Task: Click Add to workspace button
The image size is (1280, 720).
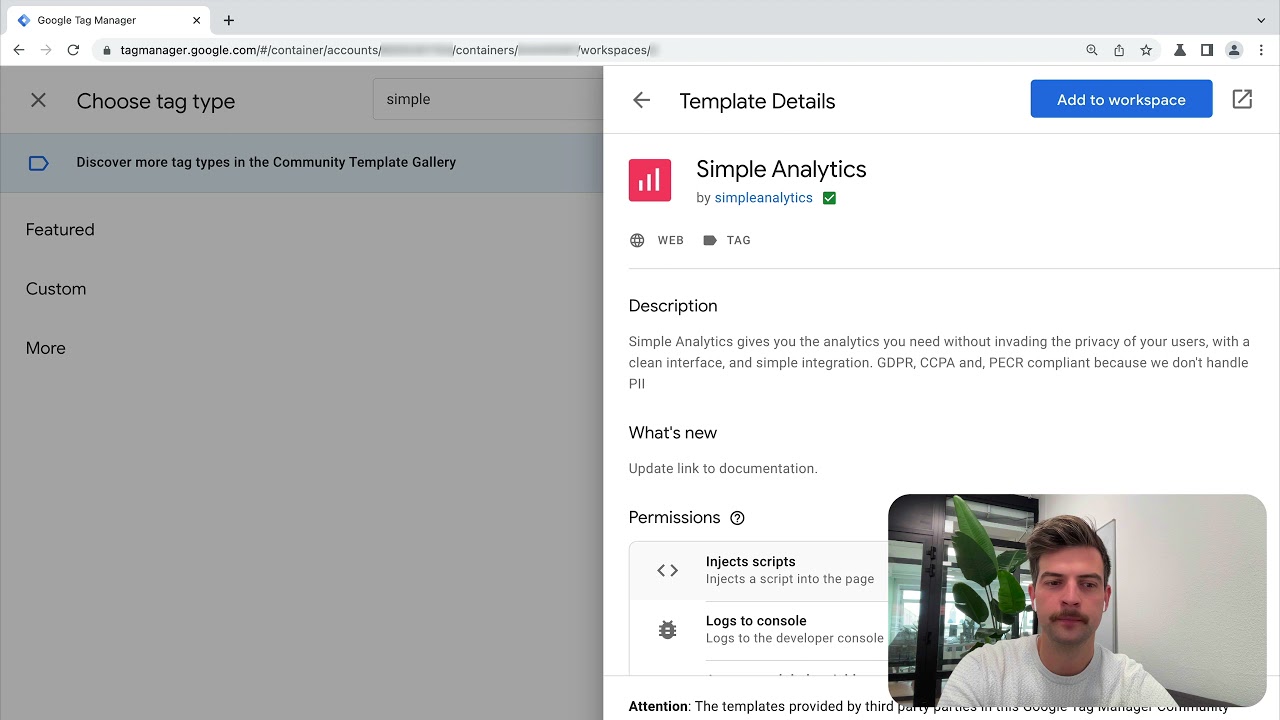Action: (1121, 99)
